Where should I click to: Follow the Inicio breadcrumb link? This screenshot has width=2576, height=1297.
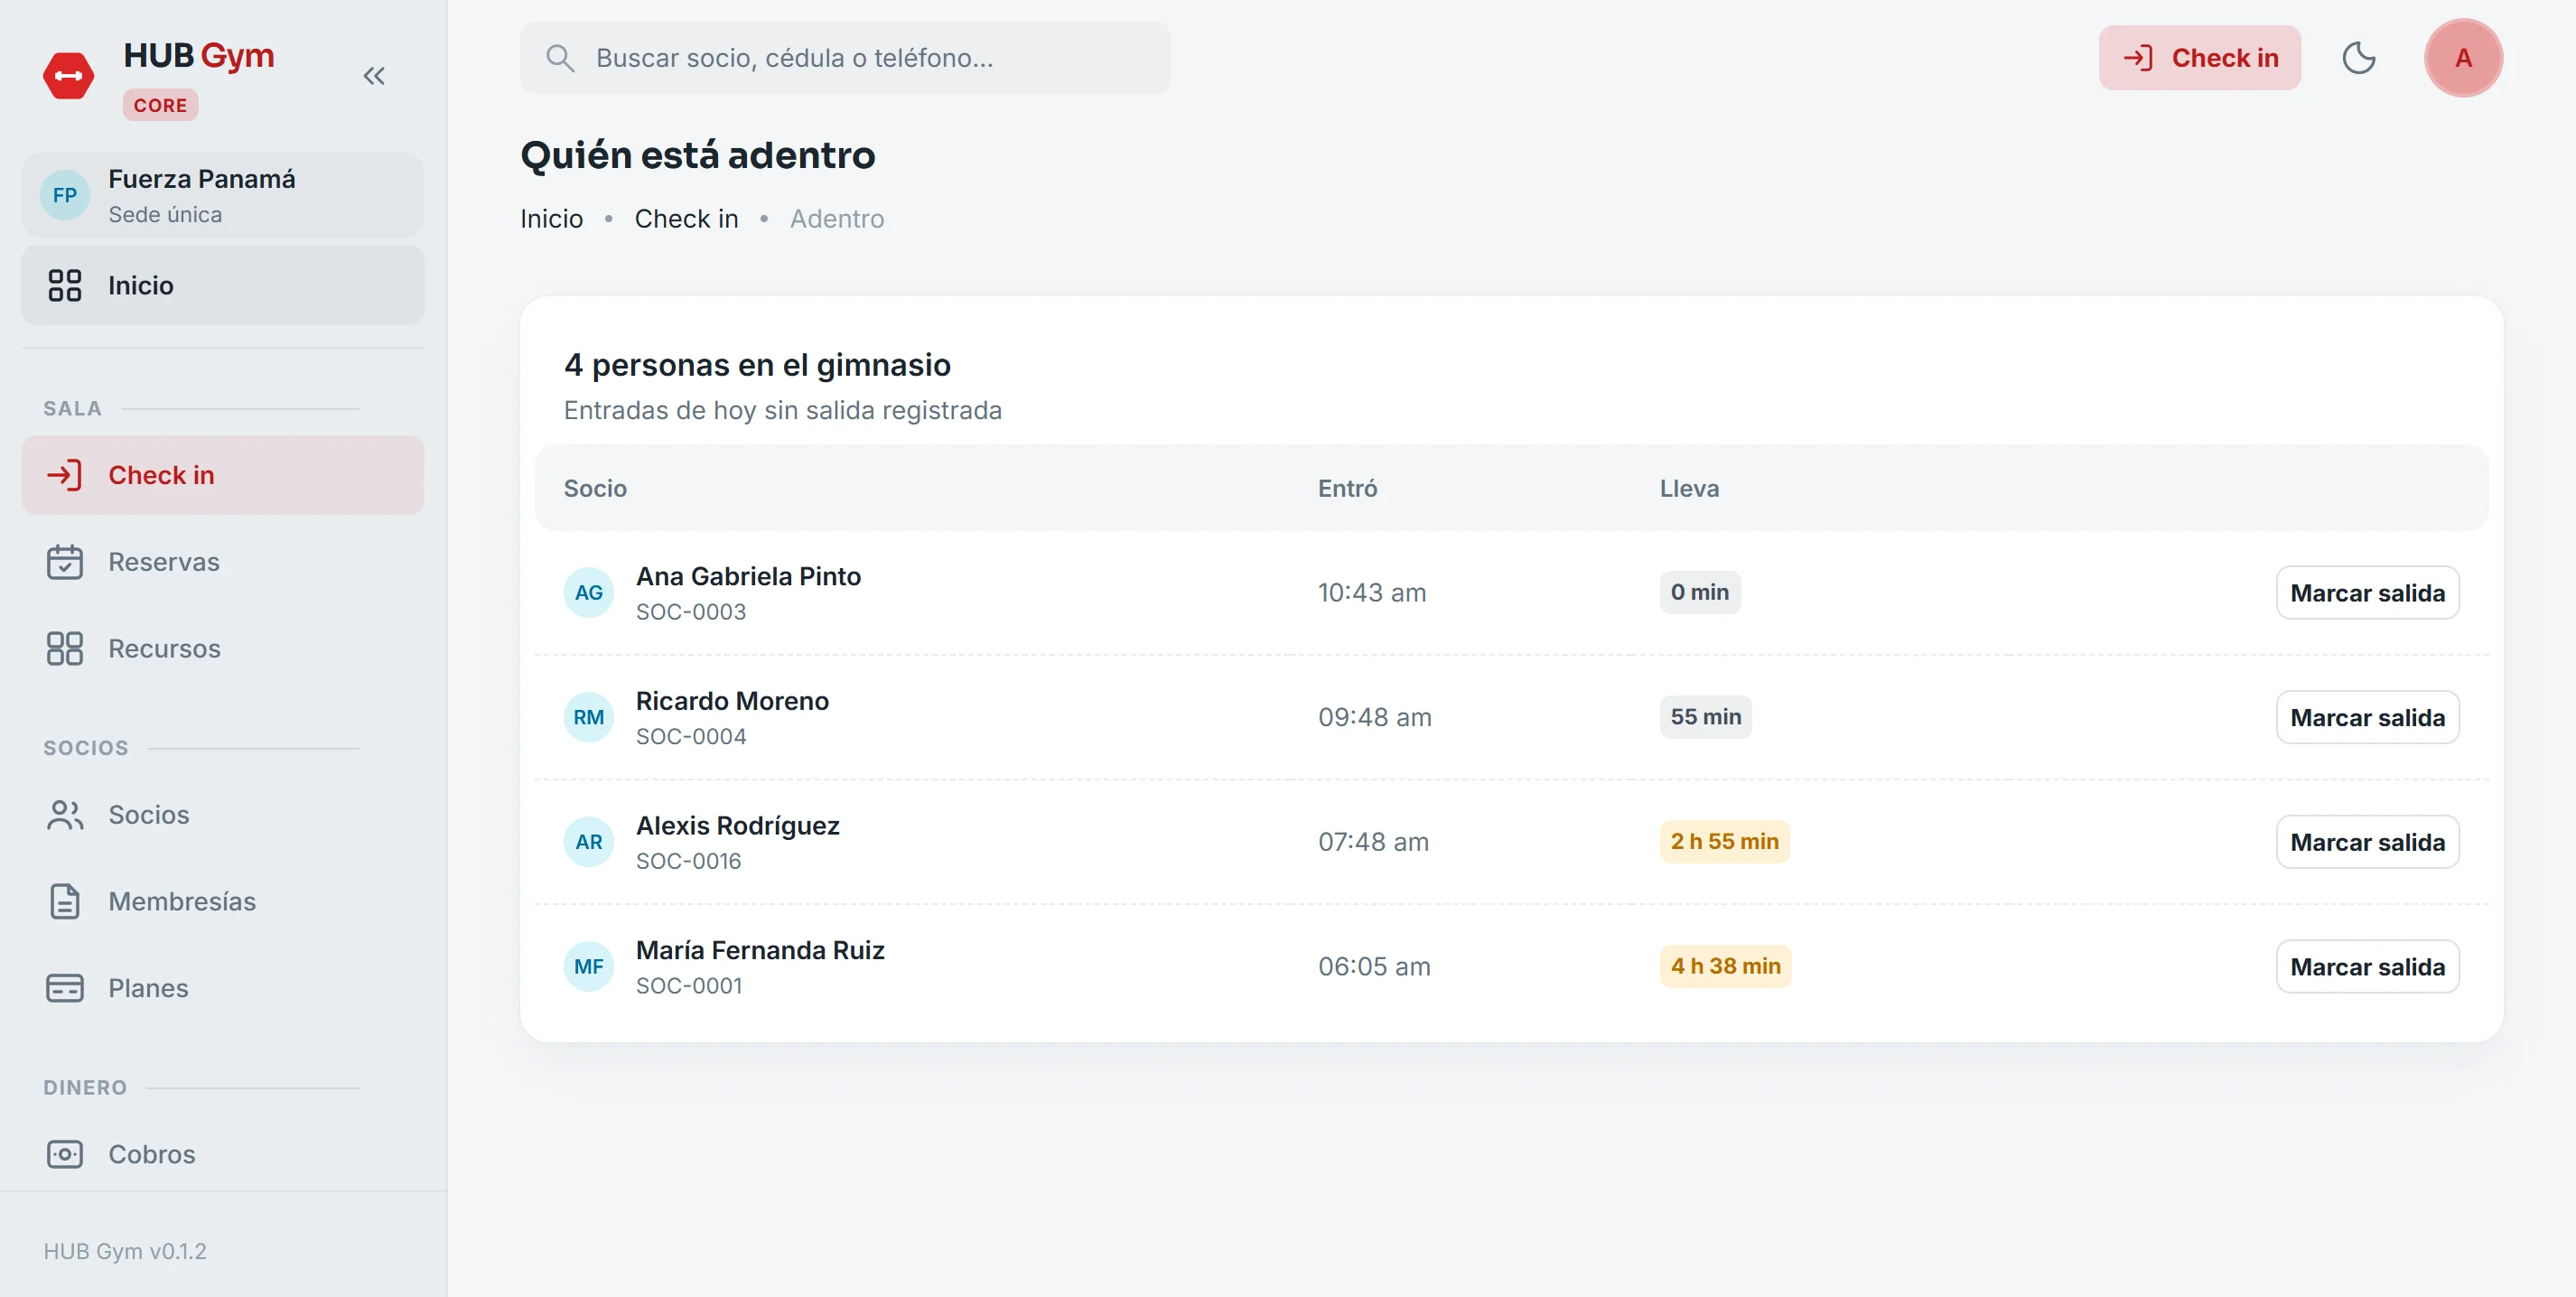click(551, 218)
